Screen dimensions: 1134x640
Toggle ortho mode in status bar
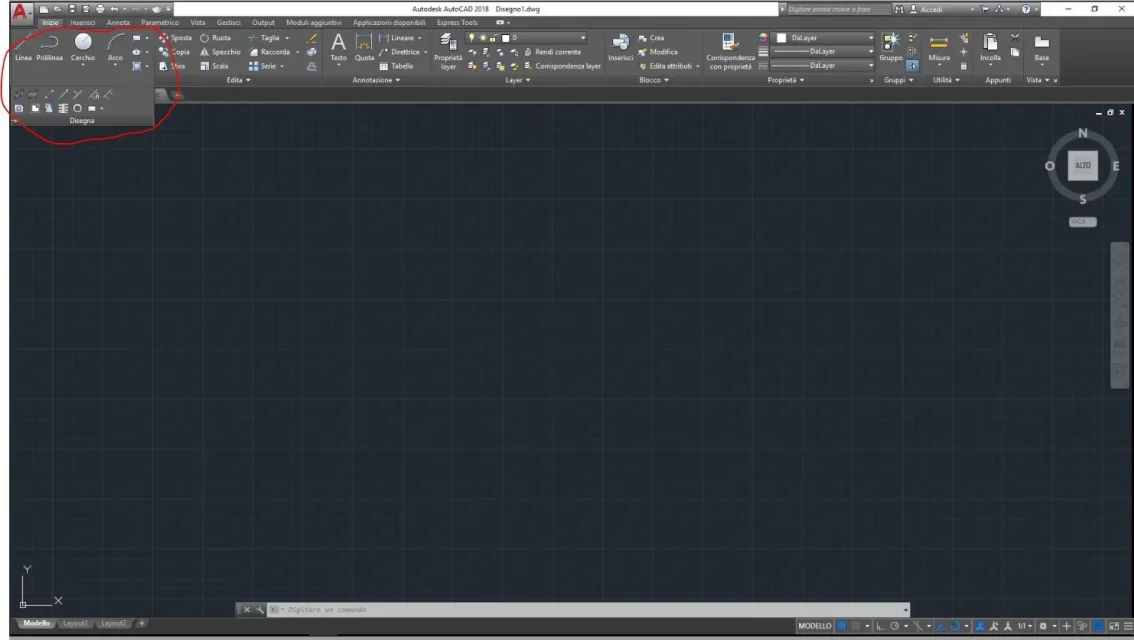point(880,626)
